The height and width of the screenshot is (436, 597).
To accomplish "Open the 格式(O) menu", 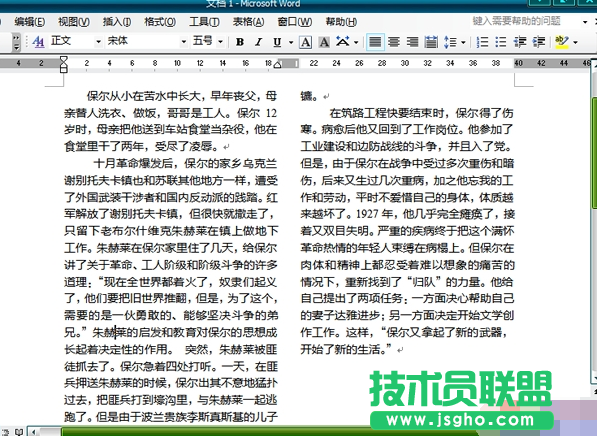I will point(160,22).
